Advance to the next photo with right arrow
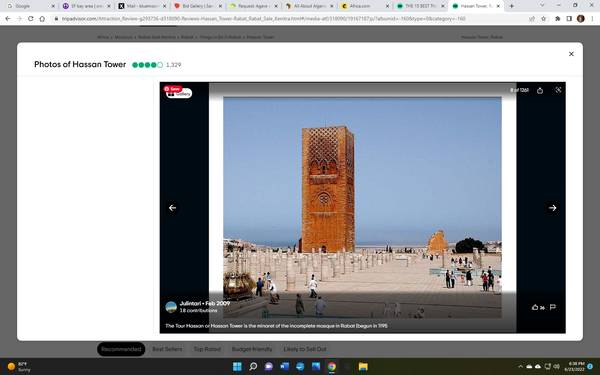Image resolution: width=600 pixels, height=375 pixels. tap(552, 208)
